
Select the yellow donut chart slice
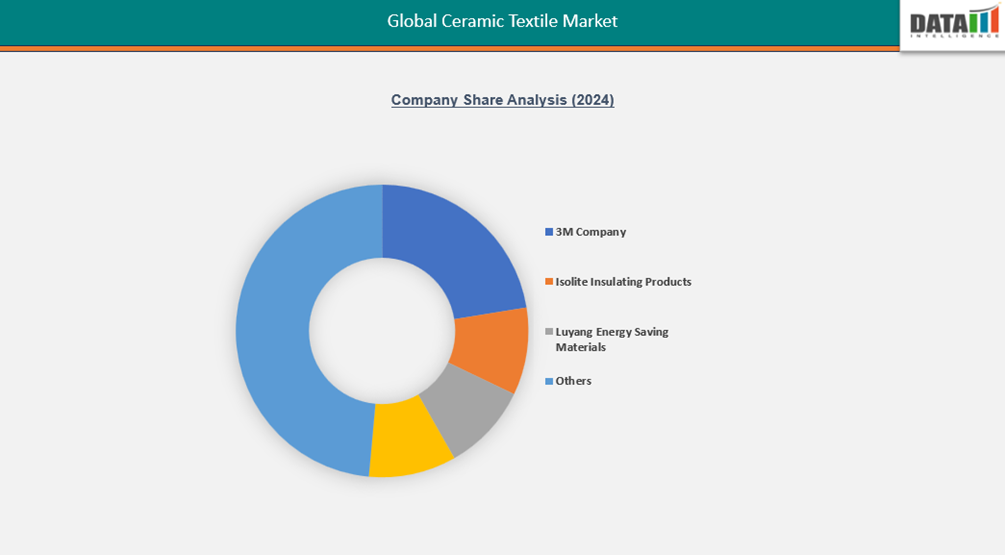[408, 440]
